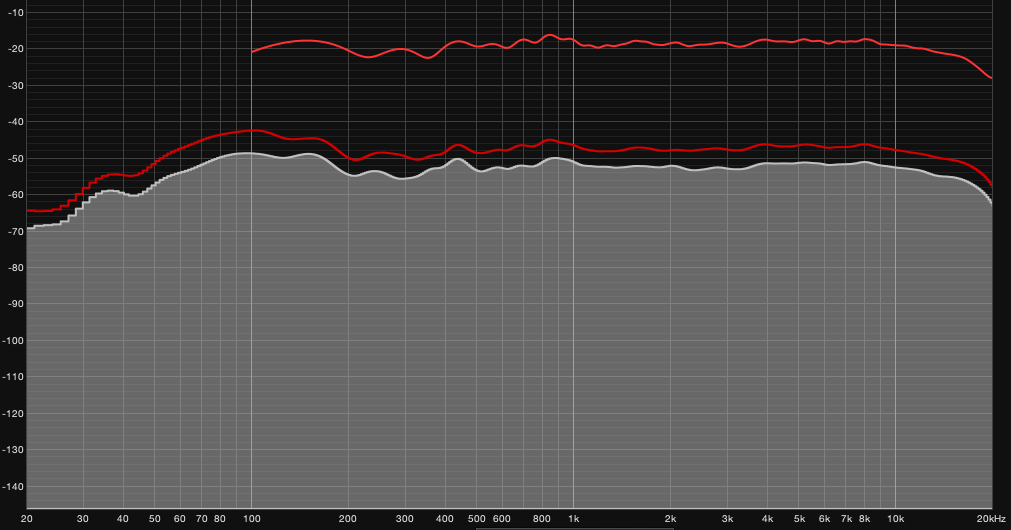Image resolution: width=1011 pixels, height=530 pixels.
Task: Click the 7k frequency axis label
Action: [x=847, y=518]
